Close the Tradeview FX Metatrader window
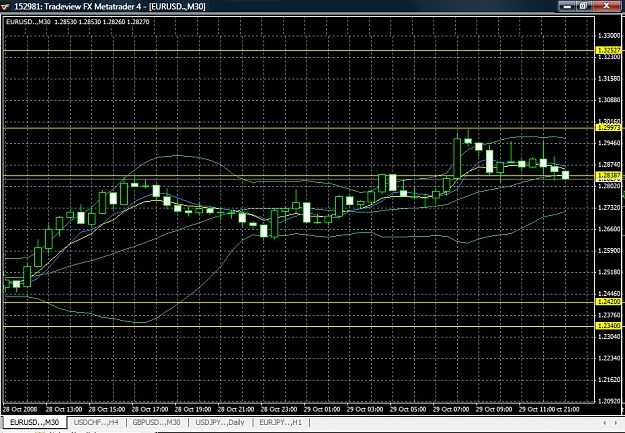This screenshot has height=433, width=625. click(607, 6)
